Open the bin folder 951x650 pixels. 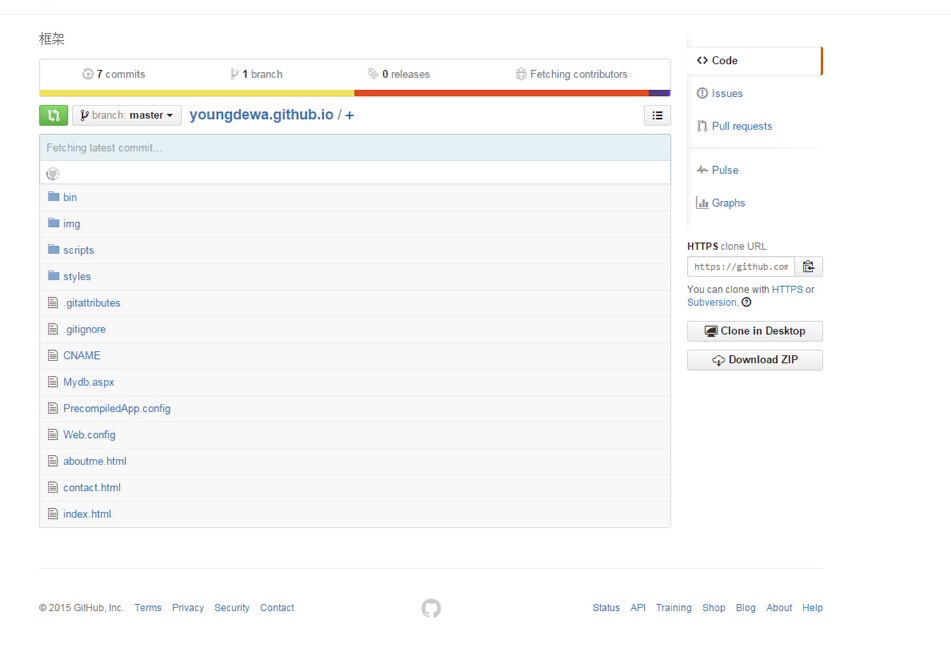pos(70,197)
